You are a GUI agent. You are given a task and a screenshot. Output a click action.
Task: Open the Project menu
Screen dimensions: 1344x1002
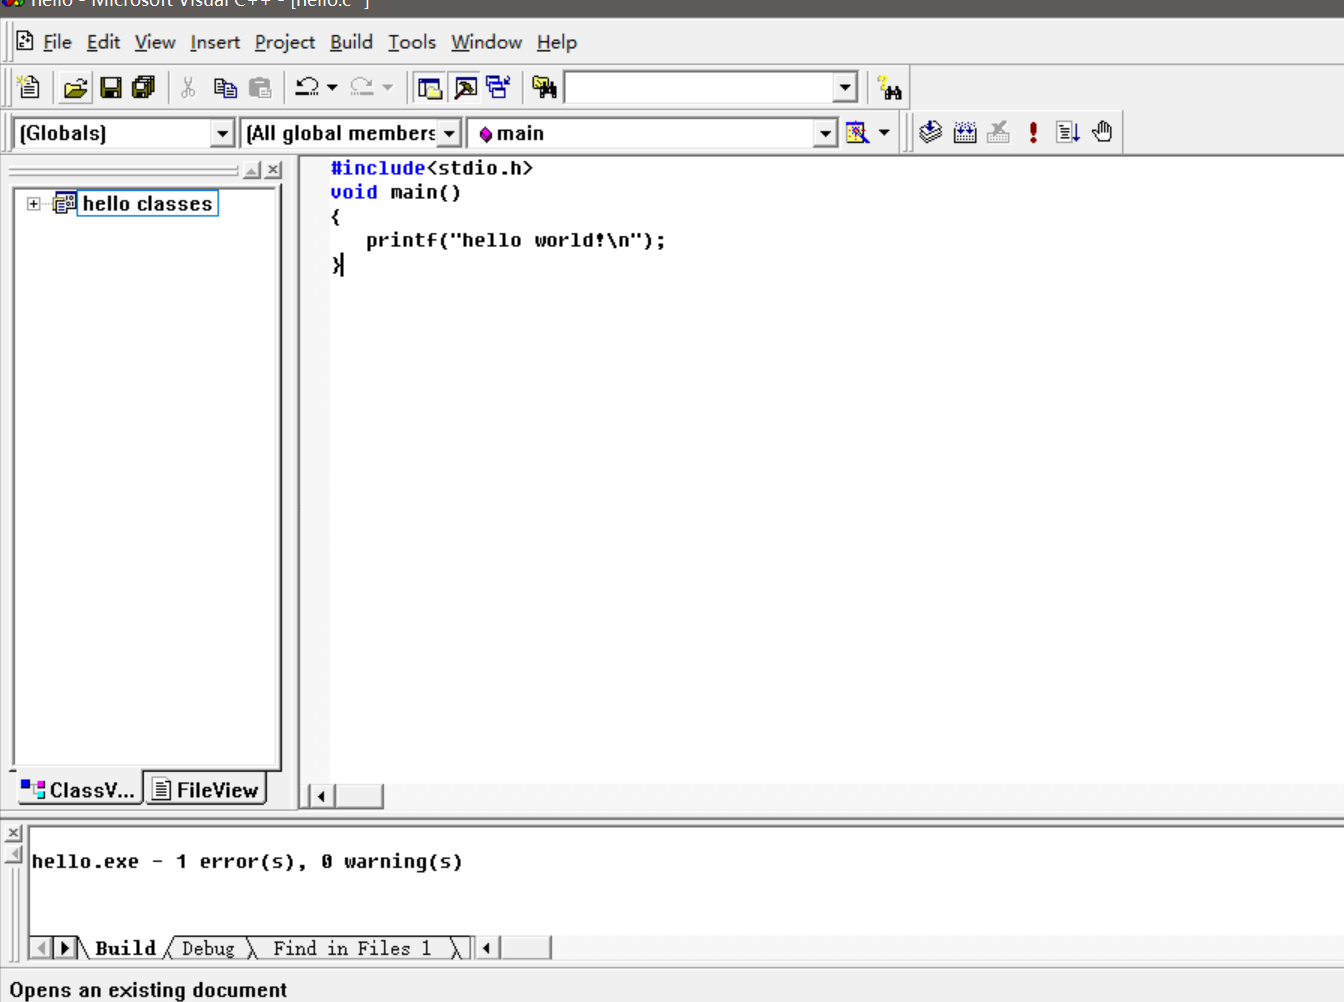pyautogui.click(x=285, y=42)
